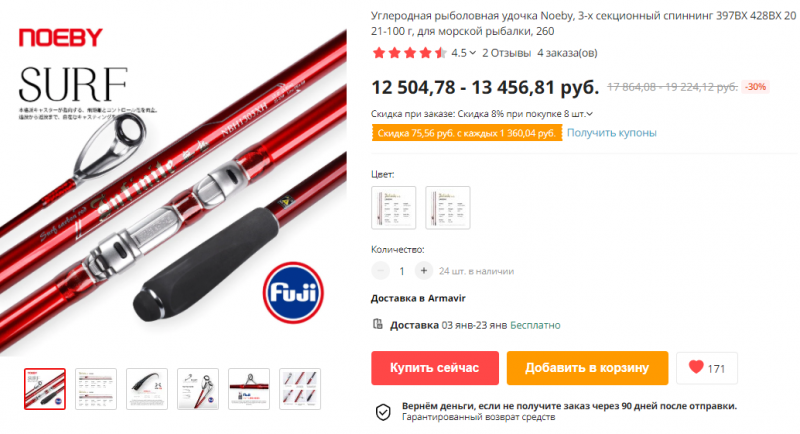This screenshot has height=434, width=800.
Task: Click the delivery document icon
Action: click(x=378, y=324)
